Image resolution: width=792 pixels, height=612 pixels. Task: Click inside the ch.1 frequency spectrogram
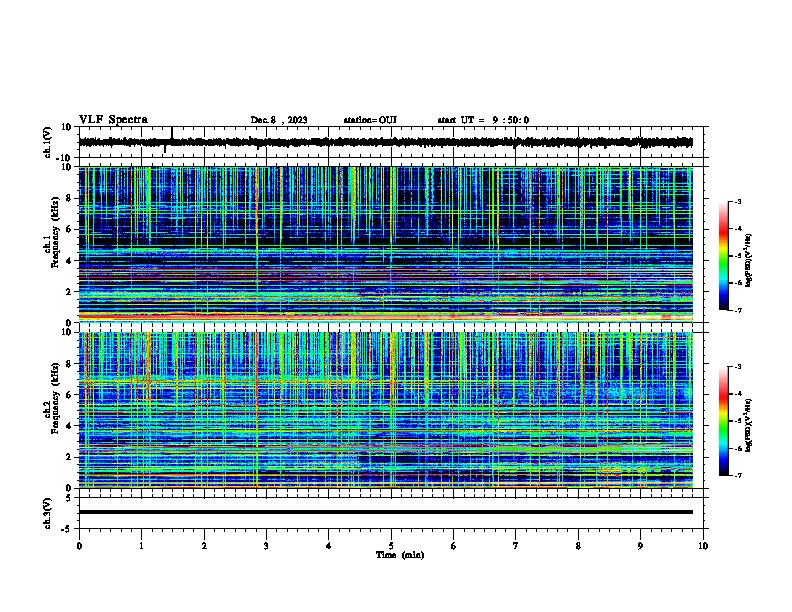385,244
